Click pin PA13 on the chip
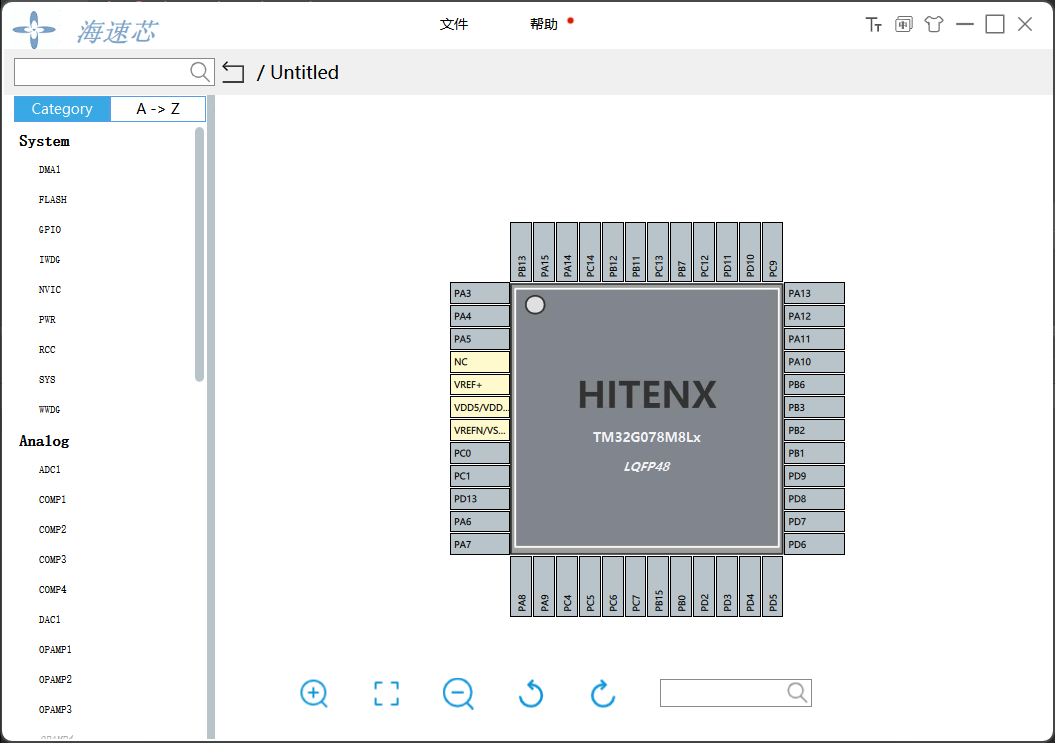 point(814,293)
